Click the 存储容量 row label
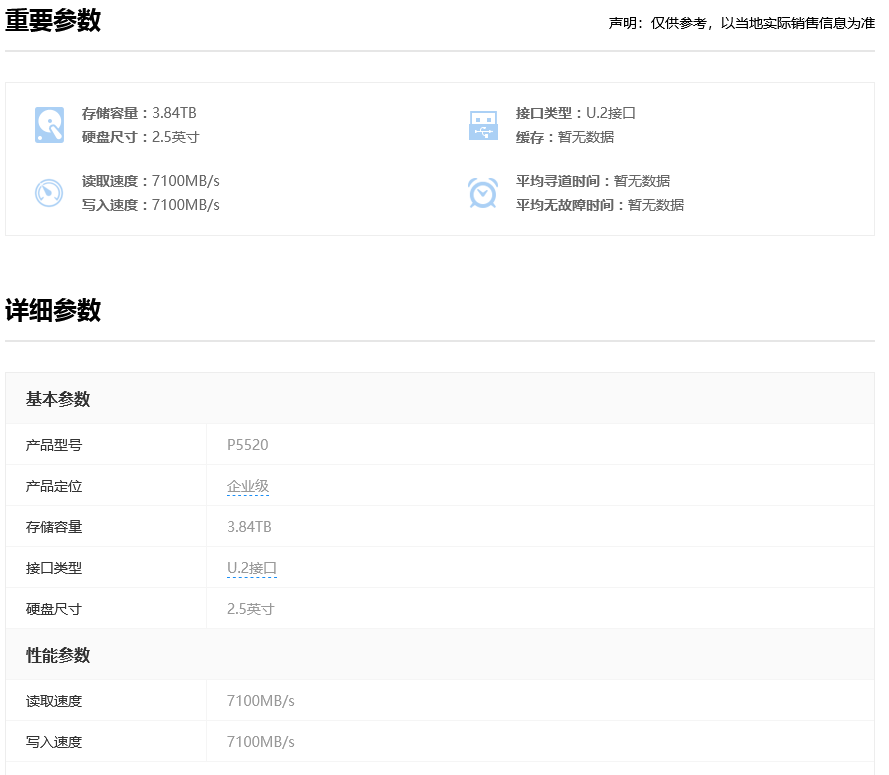The height and width of the screenshot is (775, 889). tap(54, 527)
